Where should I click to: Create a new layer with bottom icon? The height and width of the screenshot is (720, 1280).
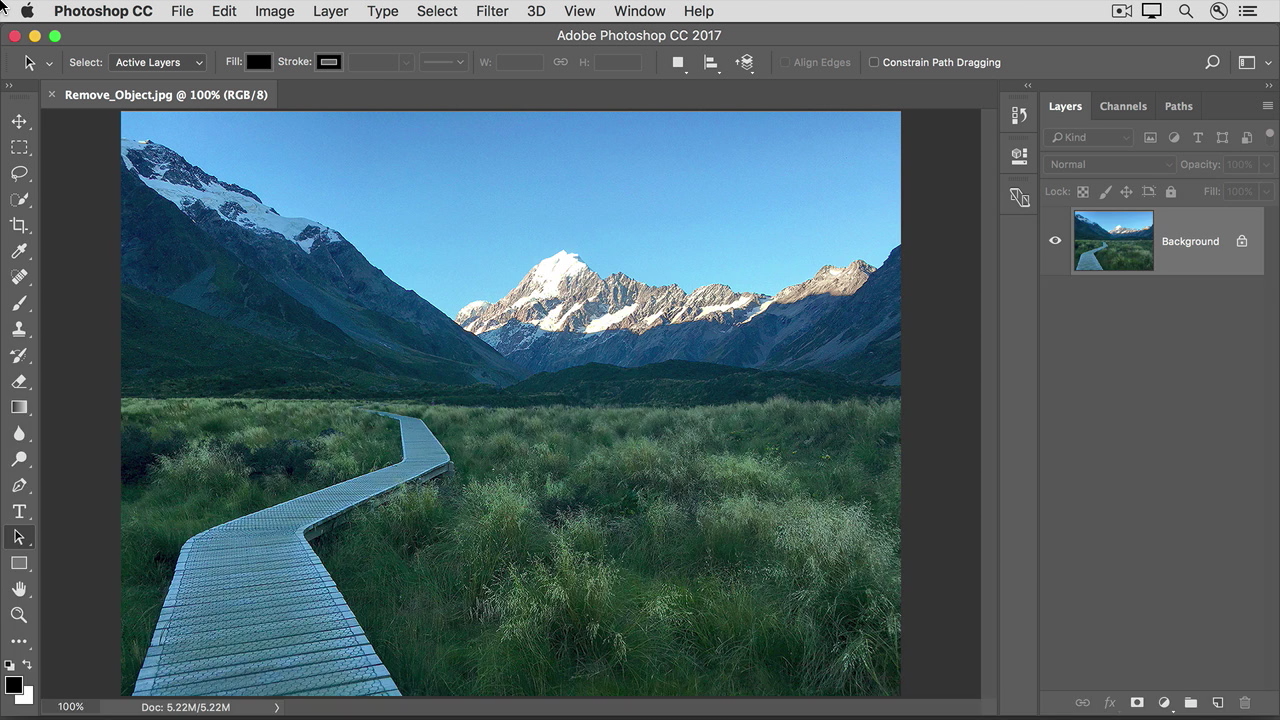click(x=1218, y=703)
